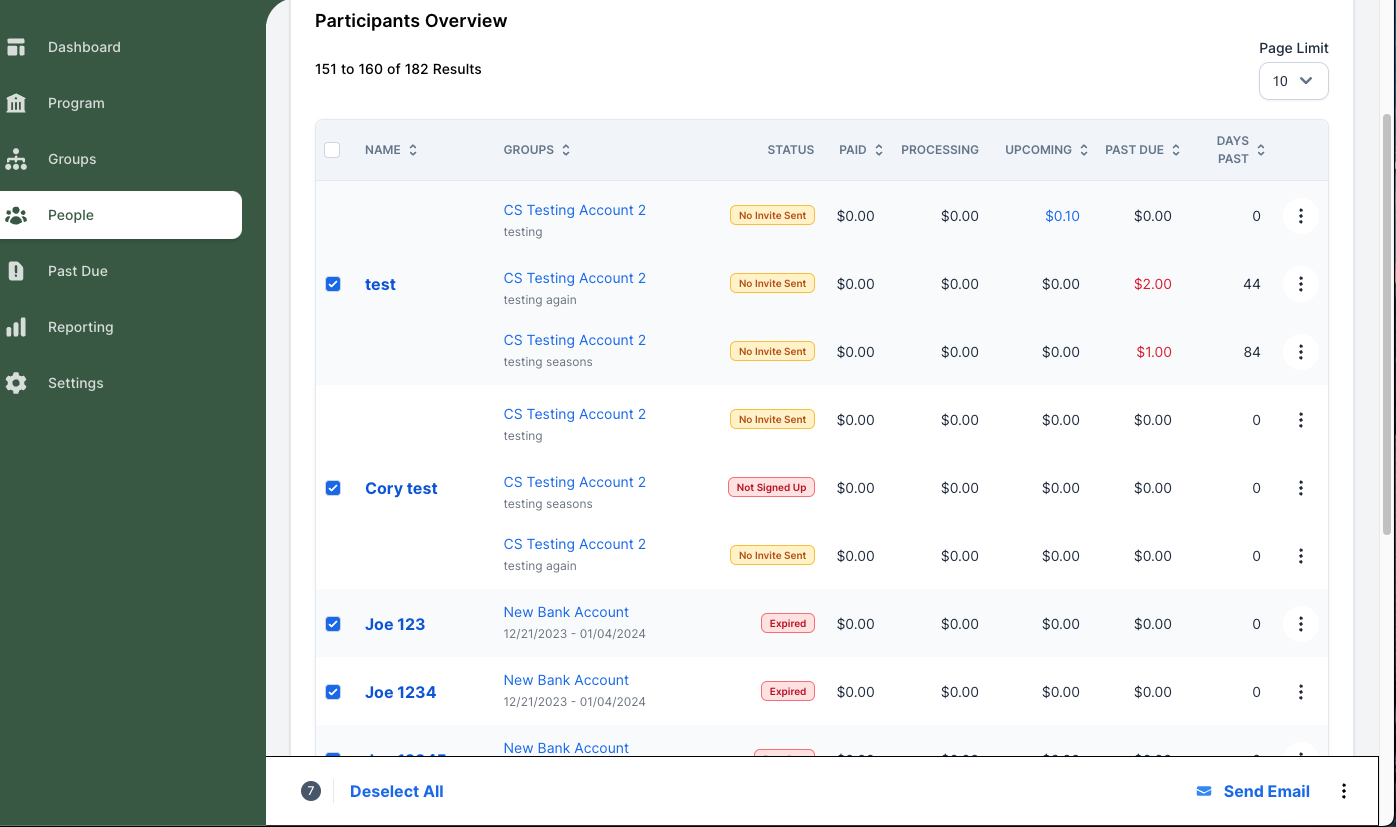Go to Dashboard in sidebar menu
Screen dimensions: 1396x827
(x=84, y=47)
